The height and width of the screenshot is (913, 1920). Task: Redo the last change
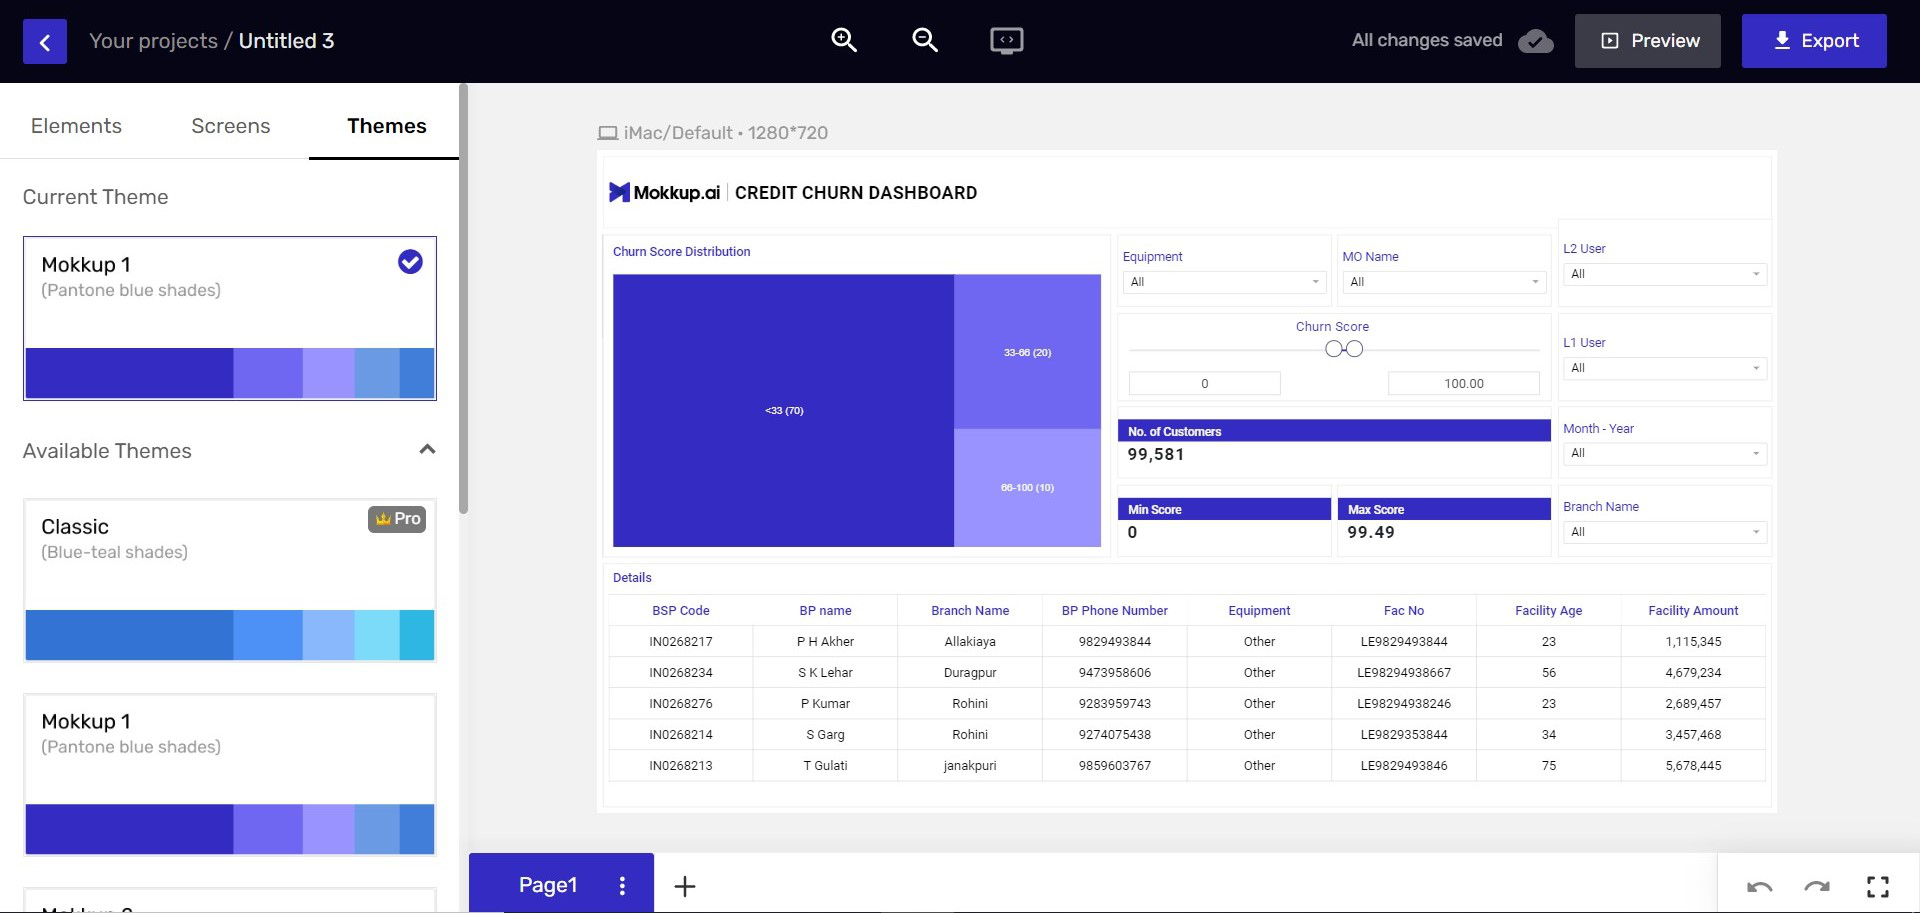pyautogui.click(x=1818, y=886)
